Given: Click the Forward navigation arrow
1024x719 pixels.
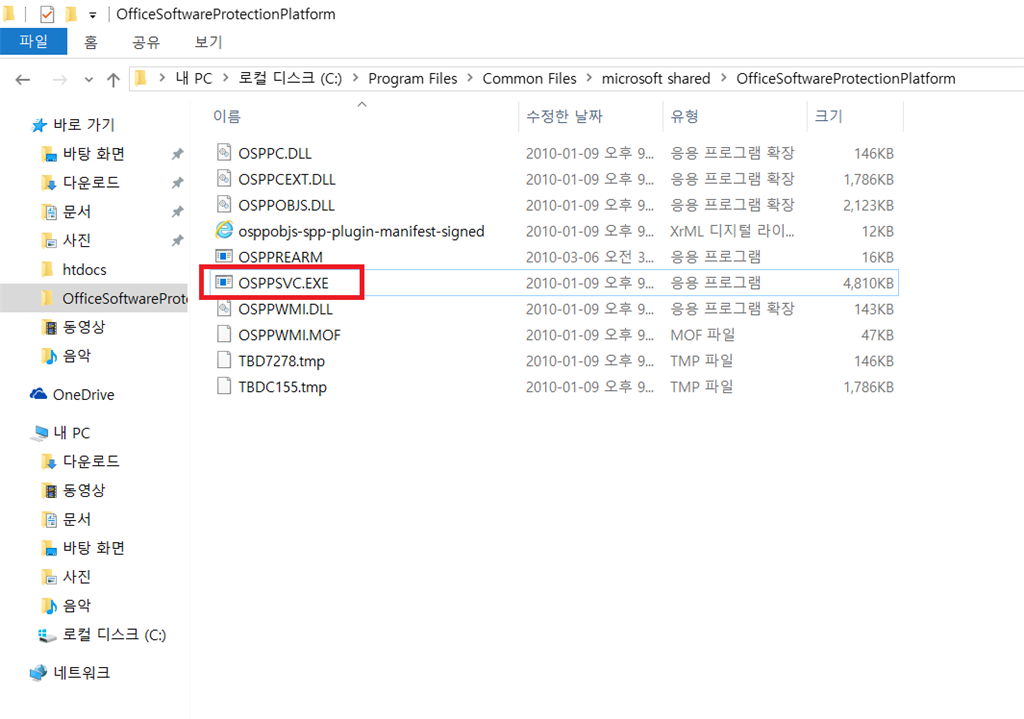Looking at the screenshot, I should coord(59,80).
